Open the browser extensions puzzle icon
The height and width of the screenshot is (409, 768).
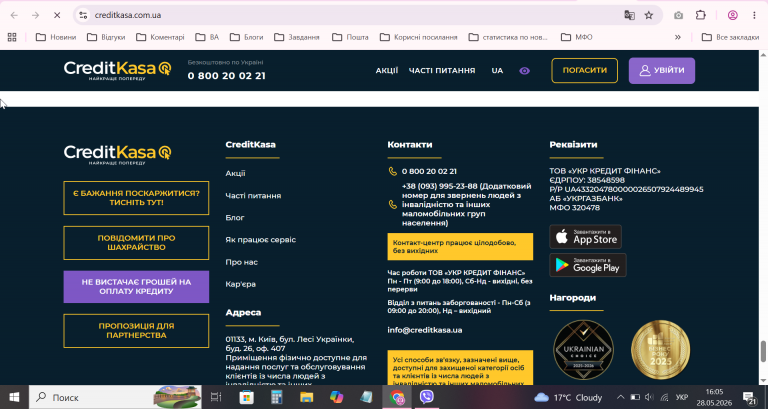pos(701,15)
